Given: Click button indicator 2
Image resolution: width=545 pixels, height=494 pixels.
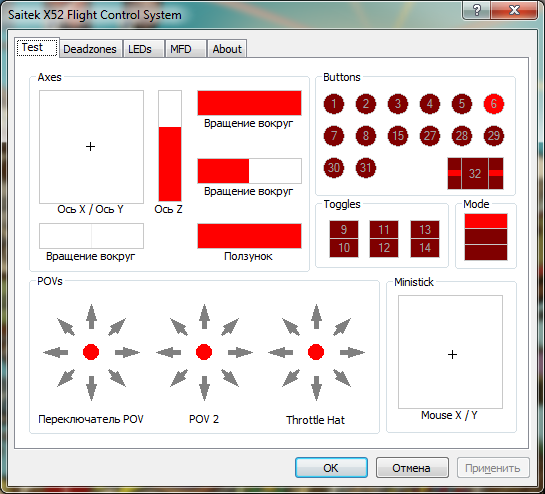Looking at the screenshot, I should coord(366,104).
